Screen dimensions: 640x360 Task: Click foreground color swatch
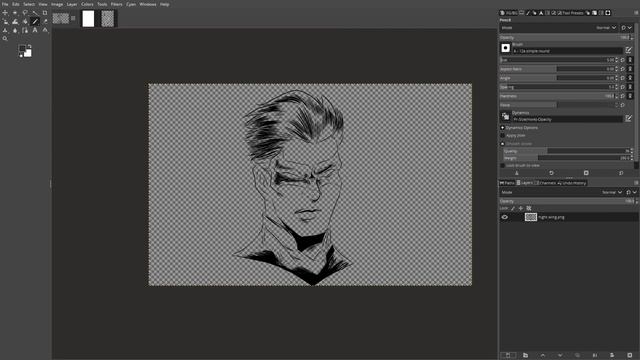pos(22,49)
